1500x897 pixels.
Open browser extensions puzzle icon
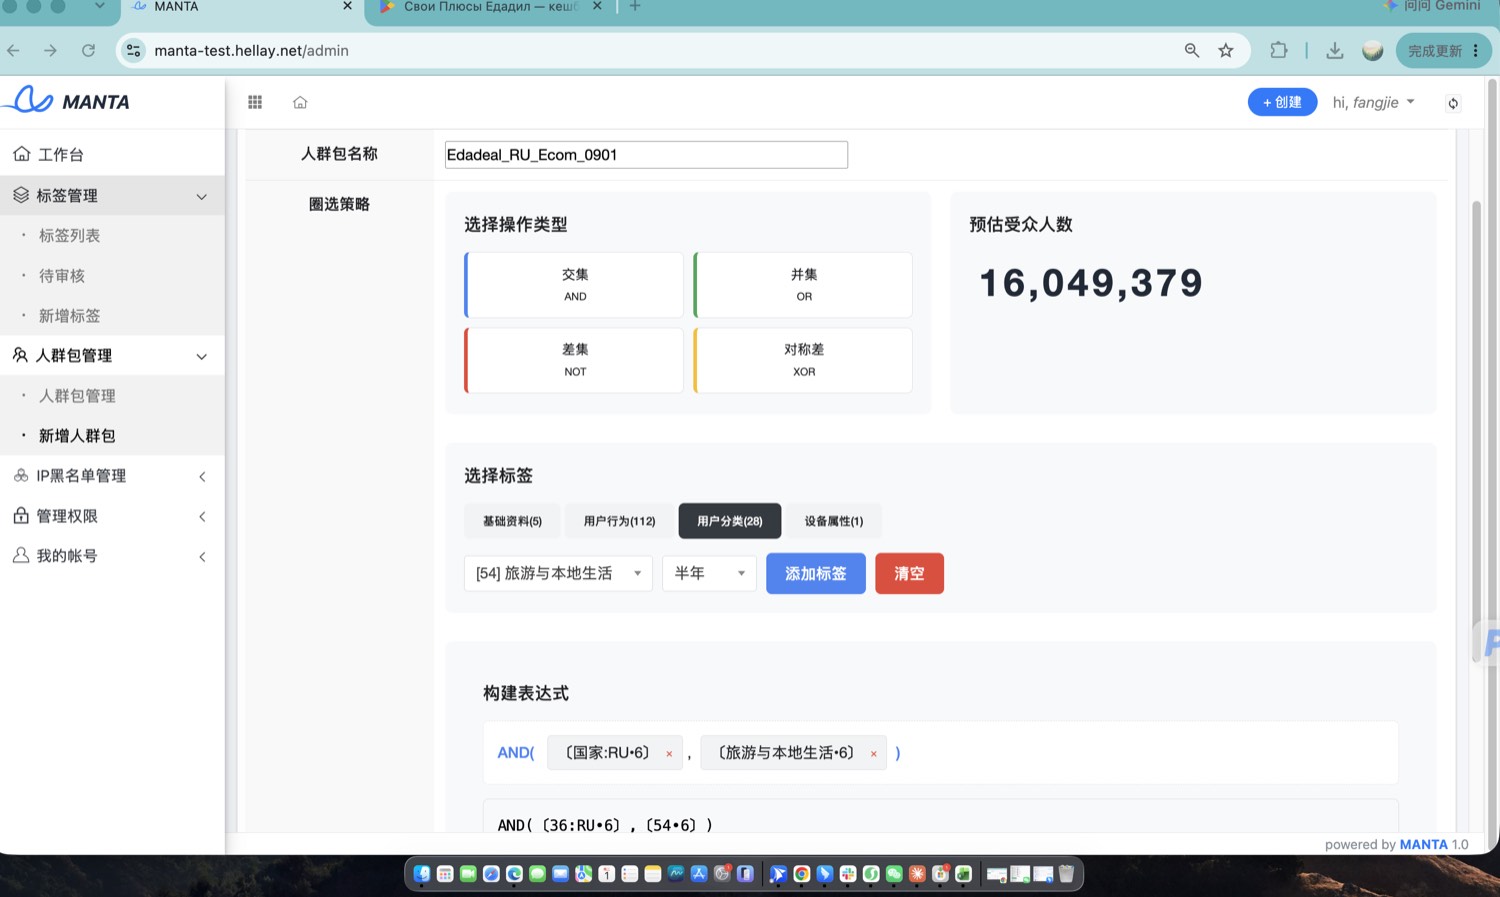pos(1279,50)
